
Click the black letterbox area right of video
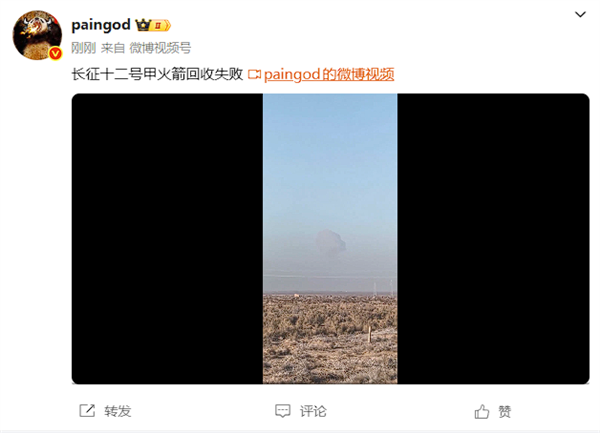[493, 238]
